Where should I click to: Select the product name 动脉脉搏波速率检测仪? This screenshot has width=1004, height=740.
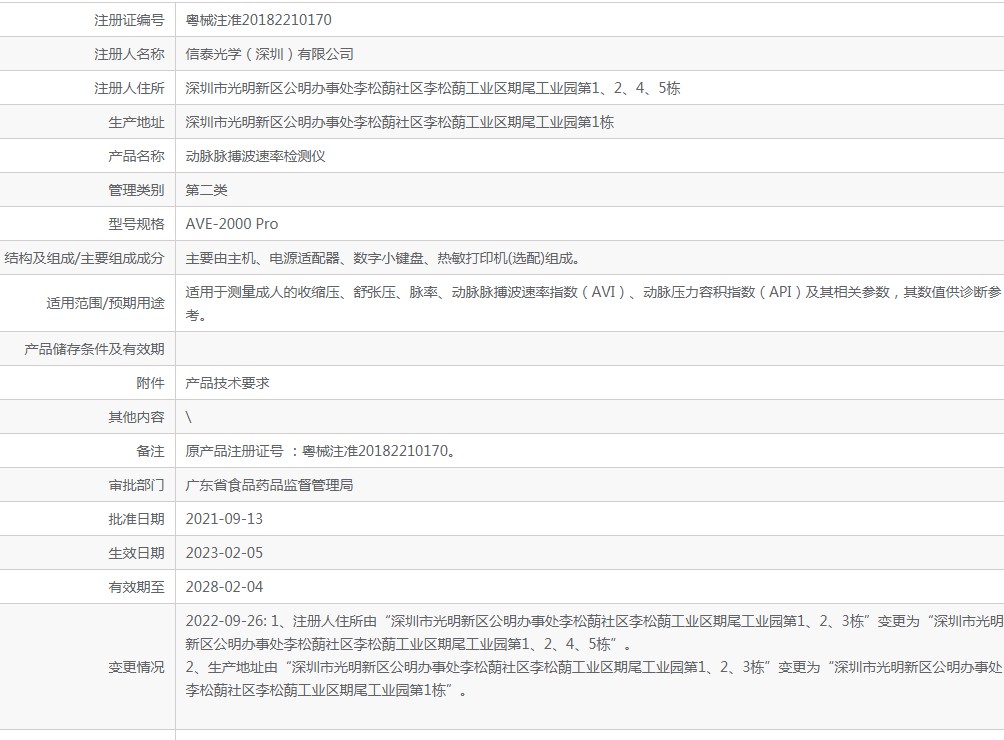click(255, 156)
